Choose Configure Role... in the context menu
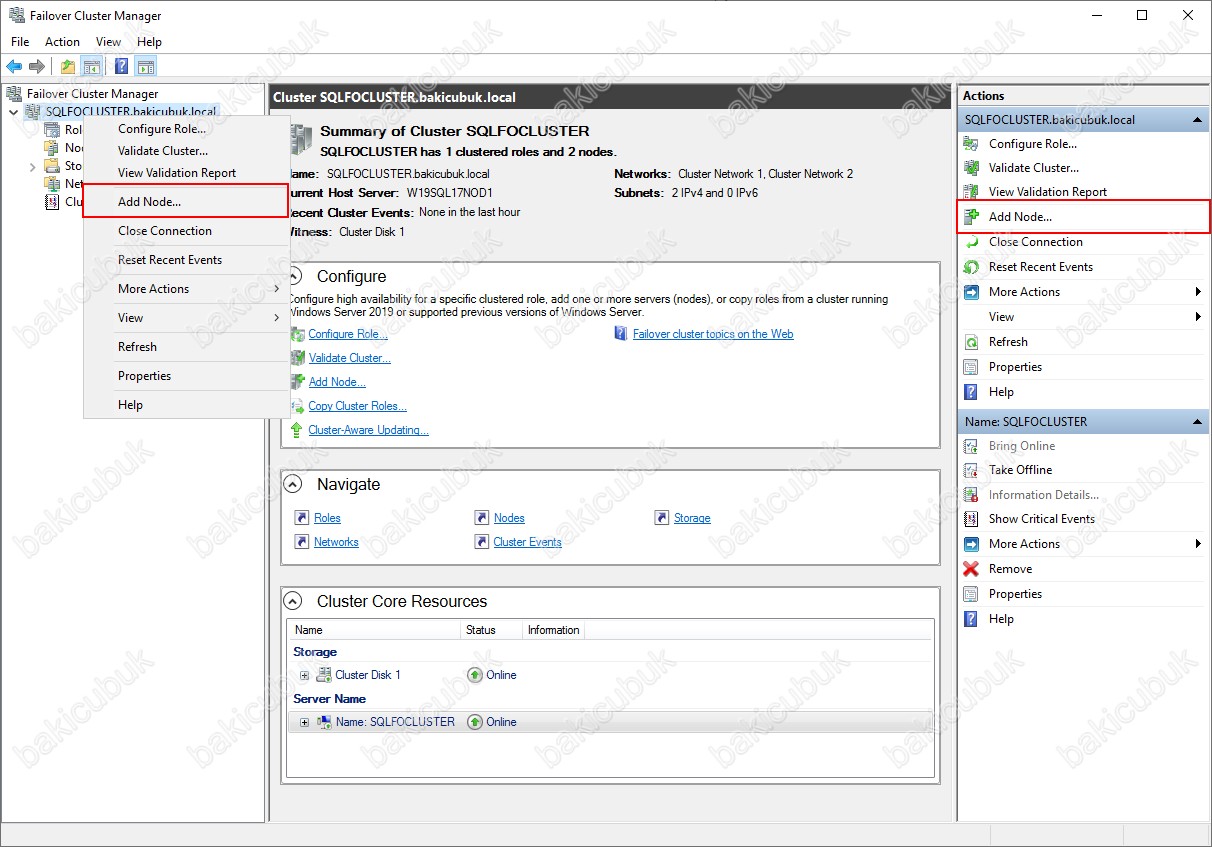Viewport: 1212px width, 847px height. click(186, 129)
